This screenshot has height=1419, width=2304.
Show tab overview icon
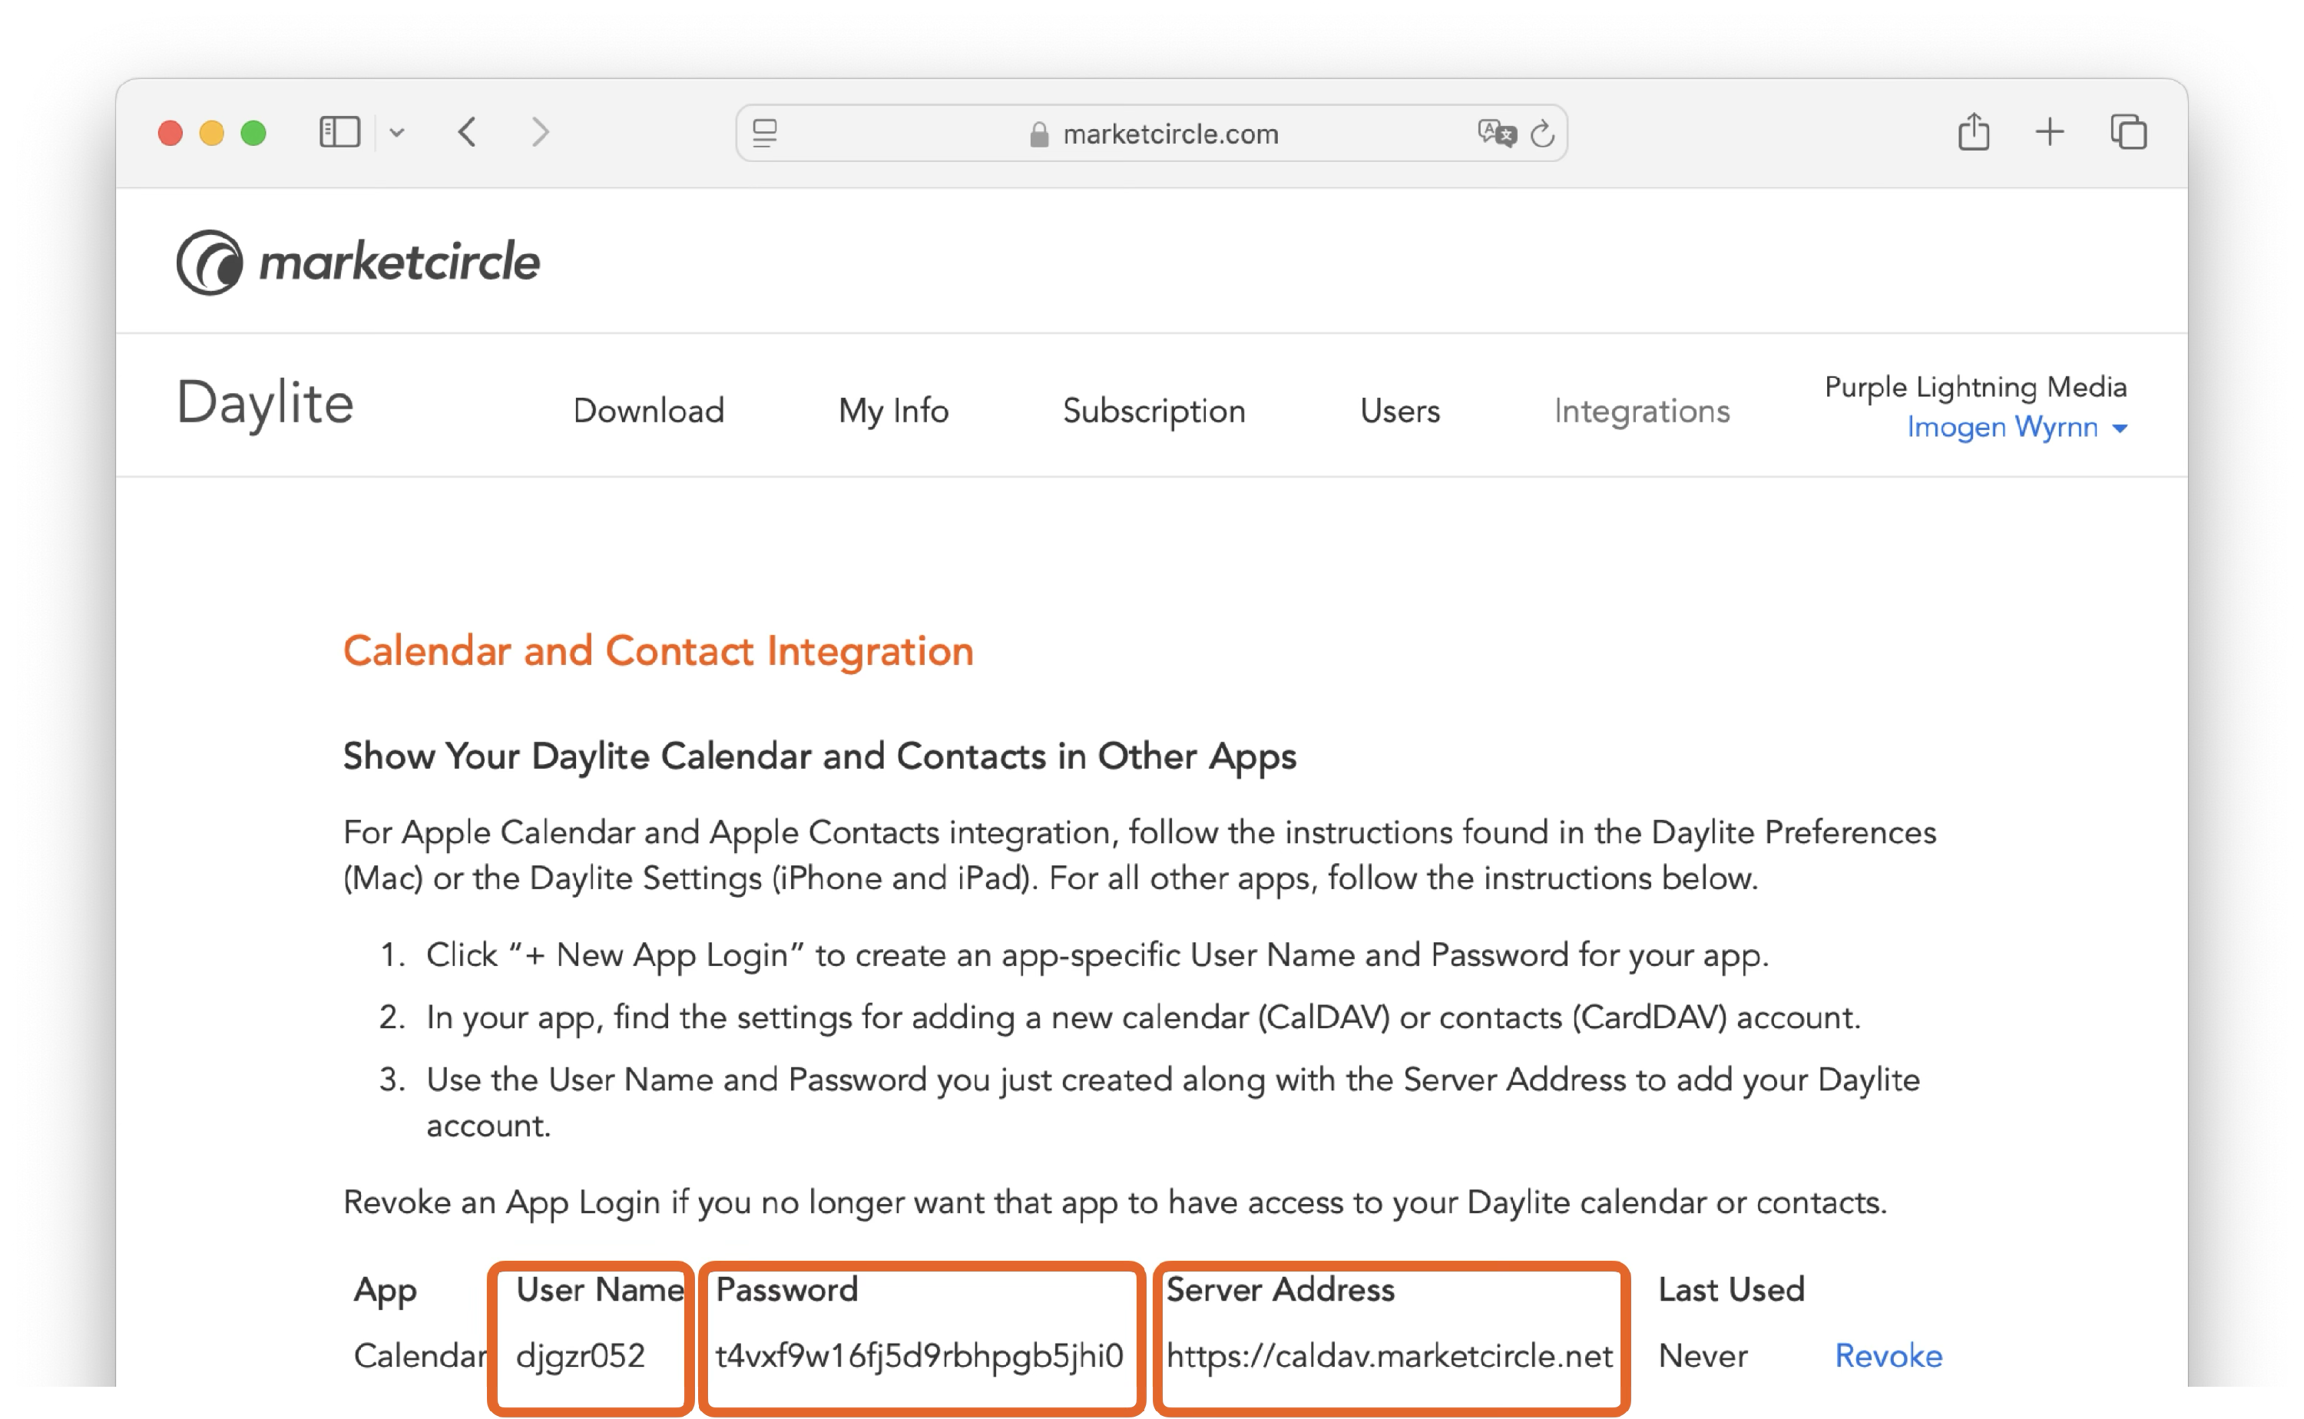(2128, 132)
